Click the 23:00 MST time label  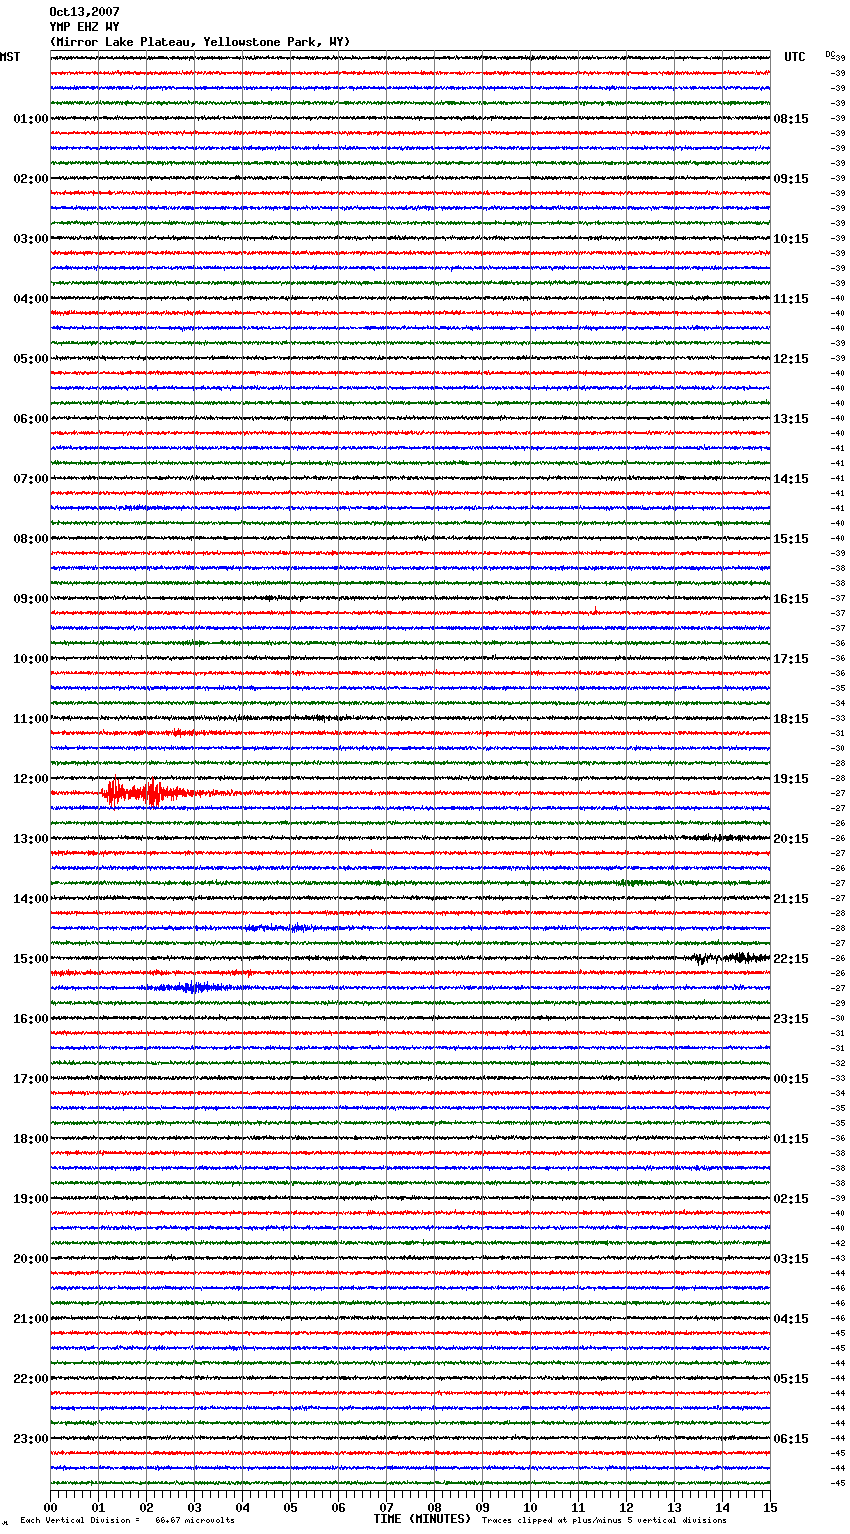pos(31,1439)
